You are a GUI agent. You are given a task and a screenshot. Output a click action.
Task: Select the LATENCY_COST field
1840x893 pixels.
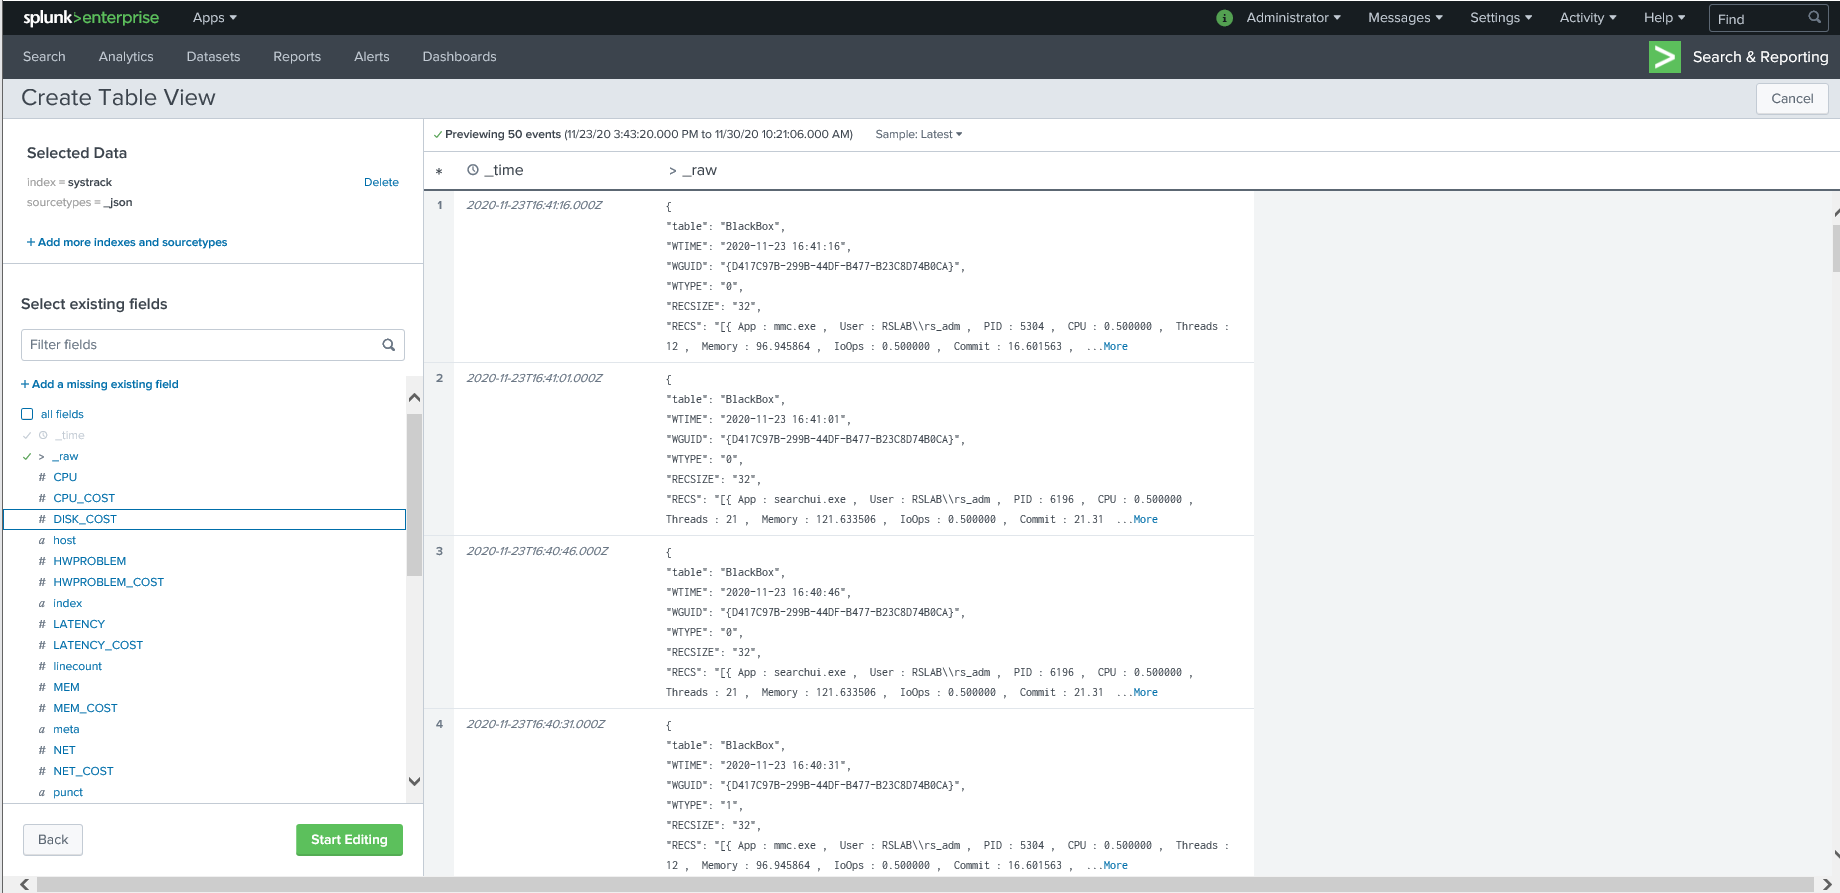[98, 645]
